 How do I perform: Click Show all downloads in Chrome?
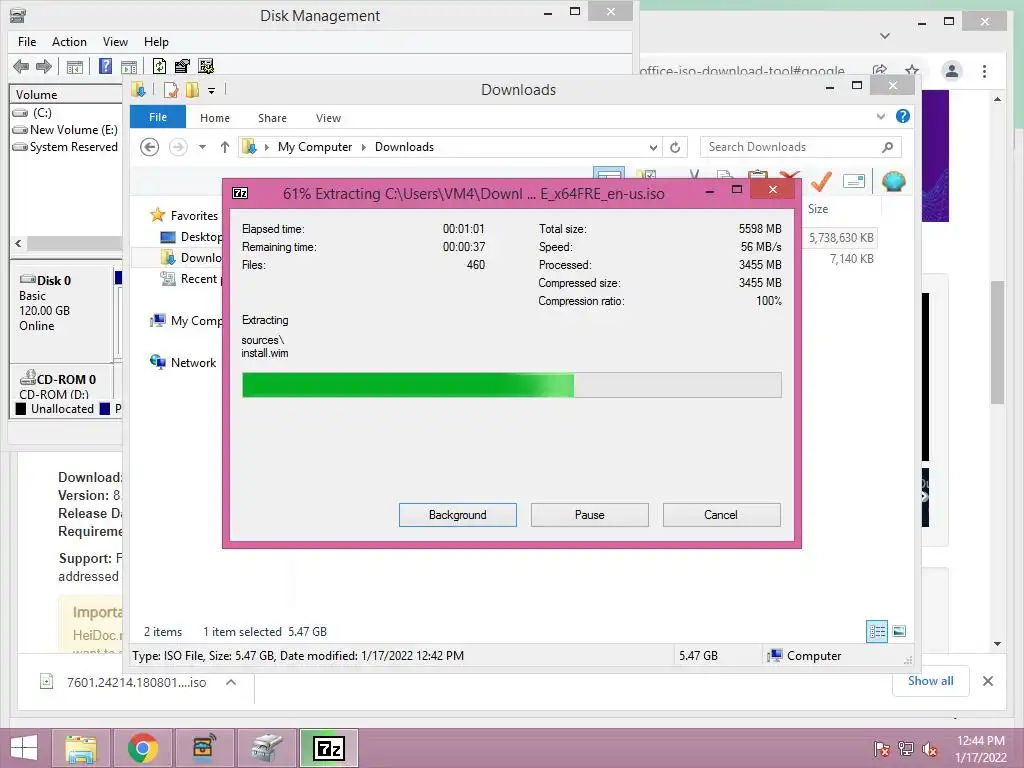click(x=931, y=680)
